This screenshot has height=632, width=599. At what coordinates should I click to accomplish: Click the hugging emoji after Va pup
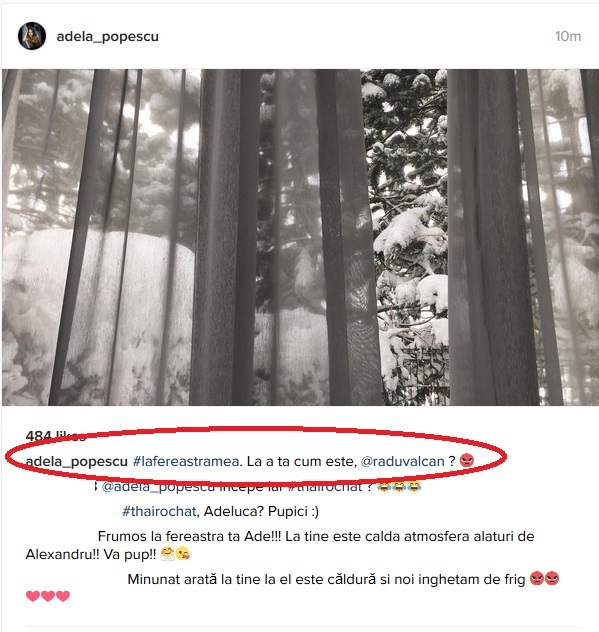pos(167,553)
